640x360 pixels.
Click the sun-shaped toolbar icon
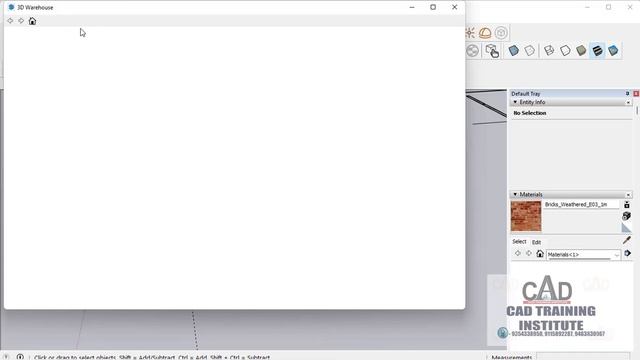click(470, 33)
